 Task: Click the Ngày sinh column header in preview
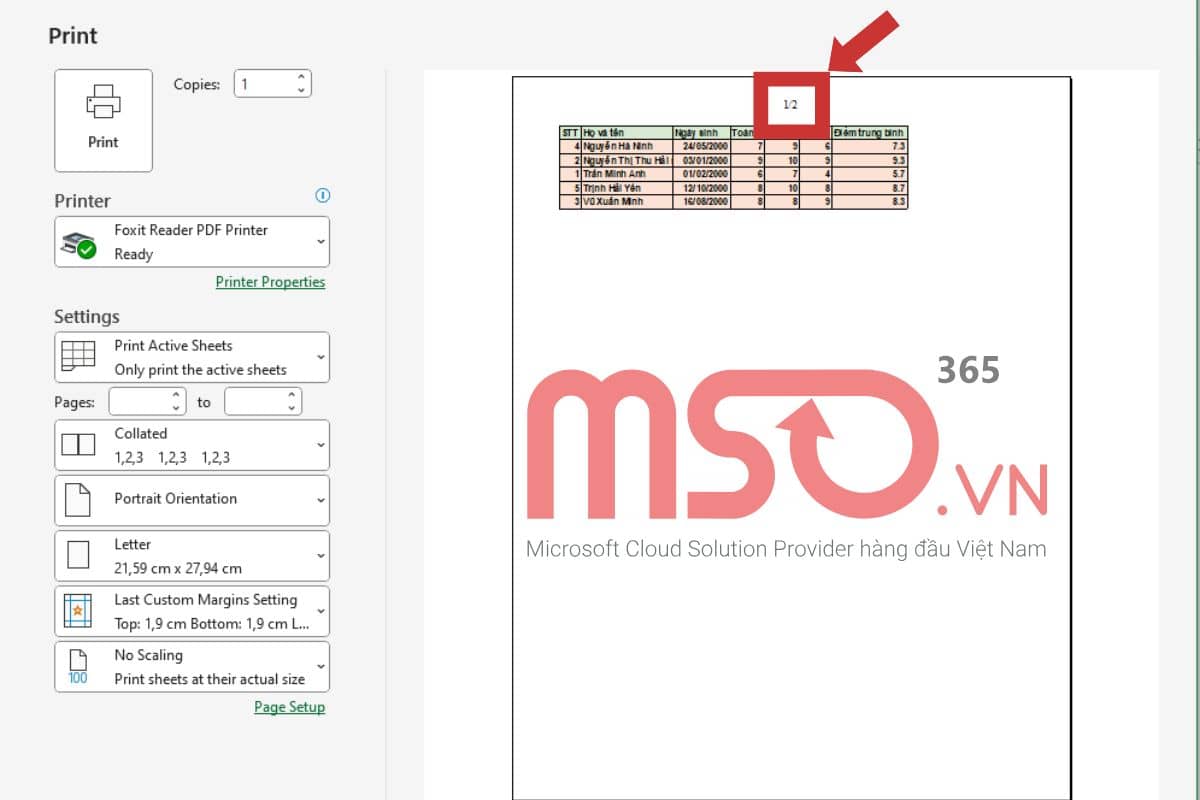701,132
